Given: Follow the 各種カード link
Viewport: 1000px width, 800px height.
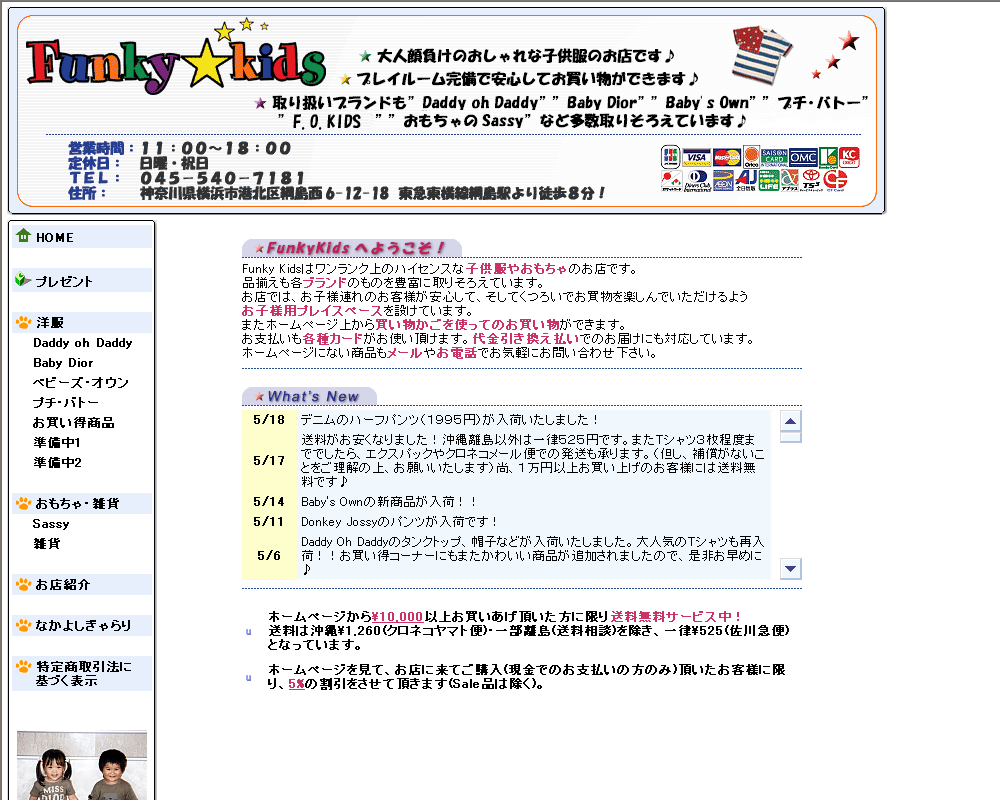Looking at the screenshot, I should (x=333, y=339).
